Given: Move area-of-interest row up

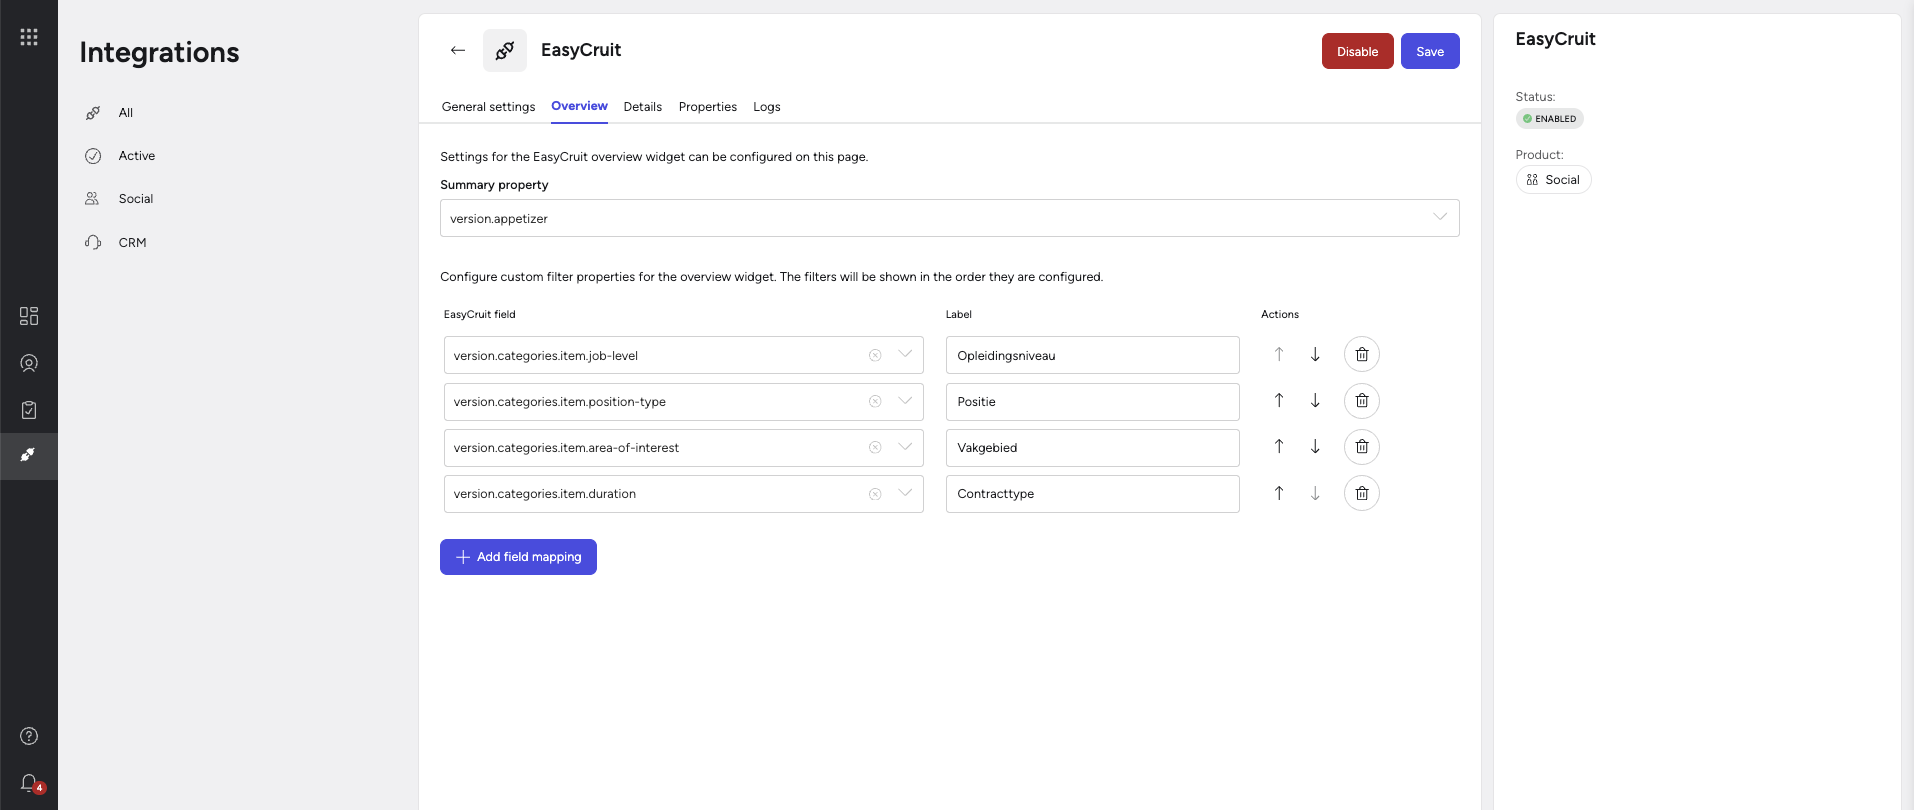Looking at the screenshot, I should click(1279, 446).
